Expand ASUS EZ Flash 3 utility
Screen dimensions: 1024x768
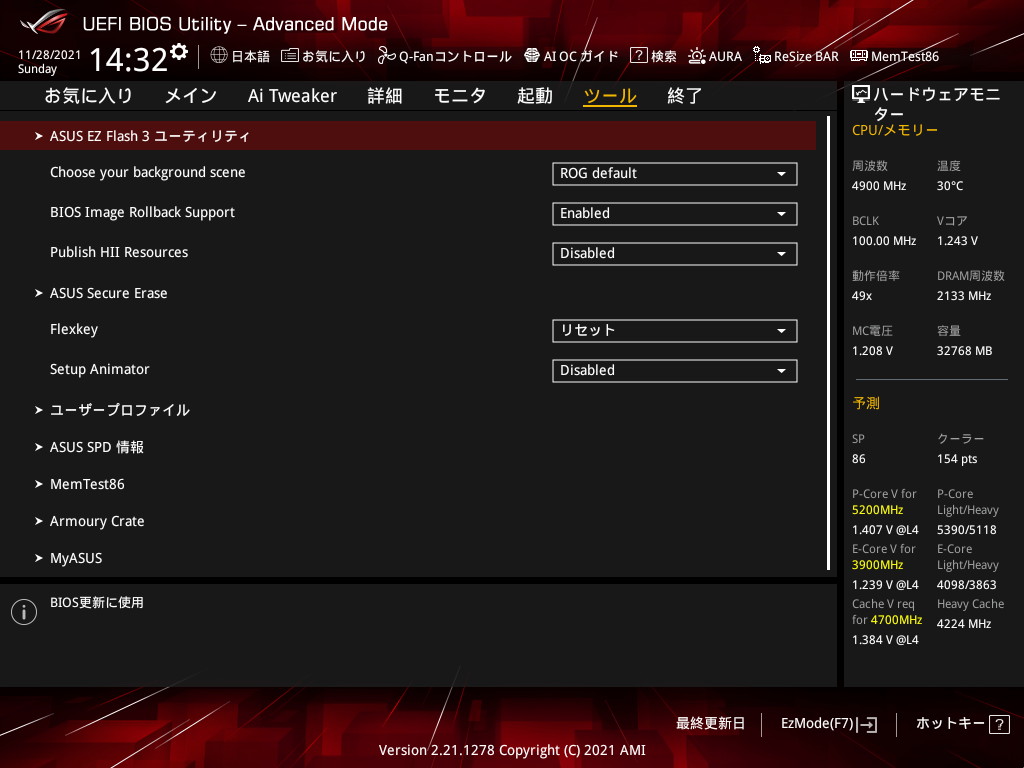point(408,136)
